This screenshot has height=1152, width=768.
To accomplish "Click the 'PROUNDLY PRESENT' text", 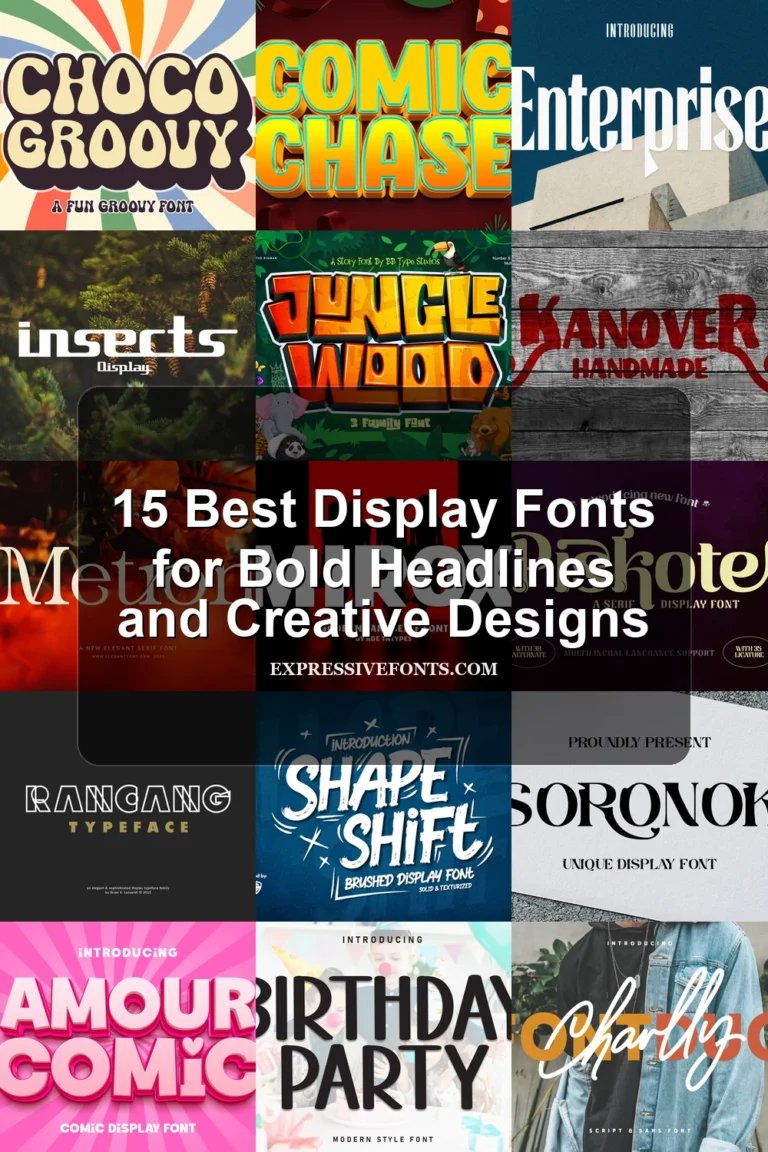I will (639, 743).
